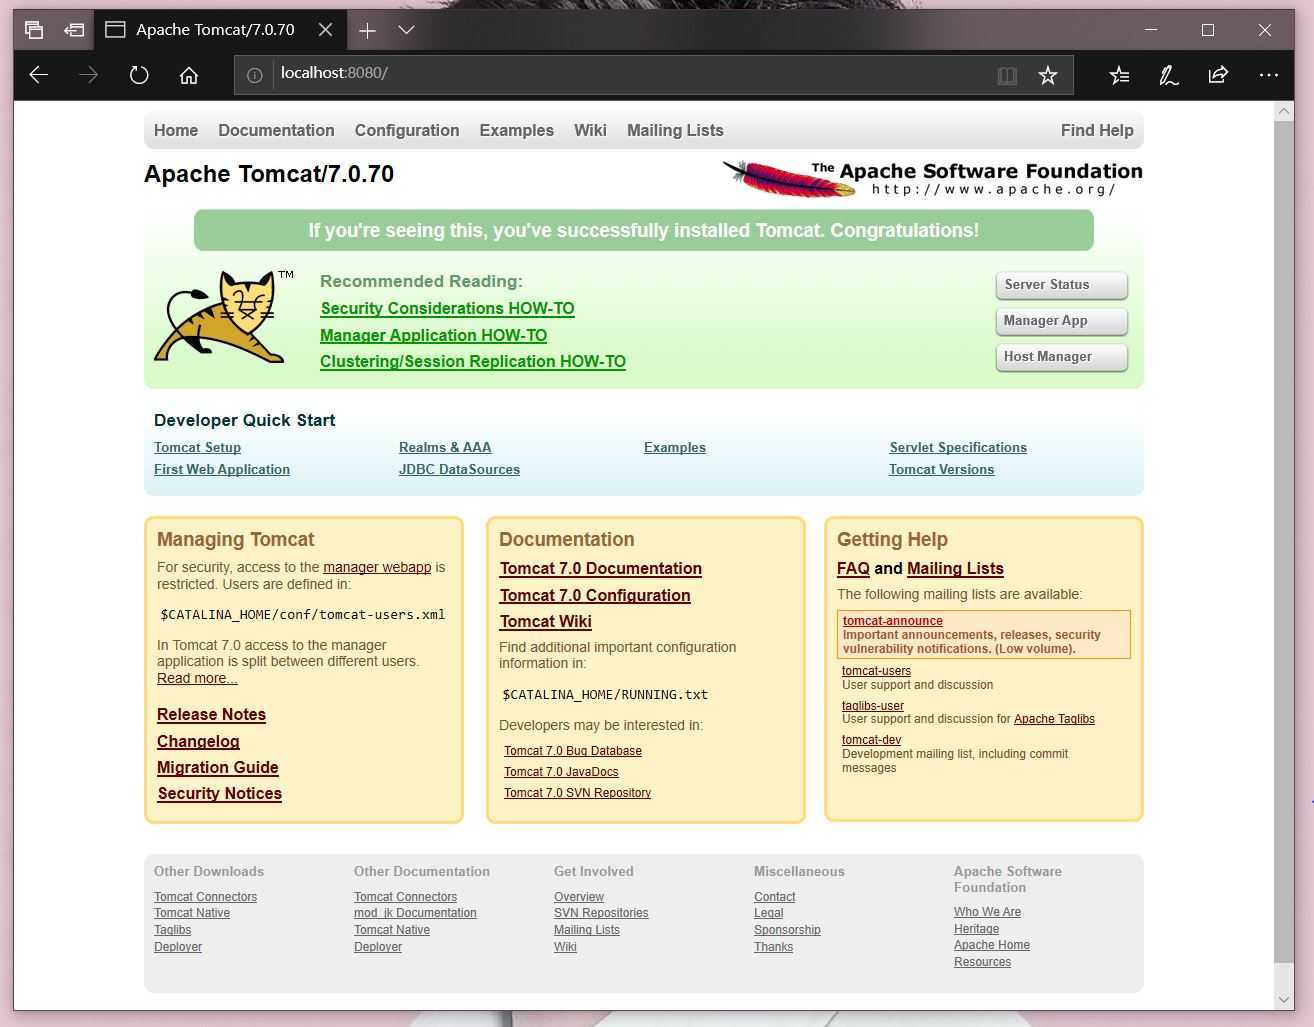Open the Configuration navigation item

coord(407,131)
